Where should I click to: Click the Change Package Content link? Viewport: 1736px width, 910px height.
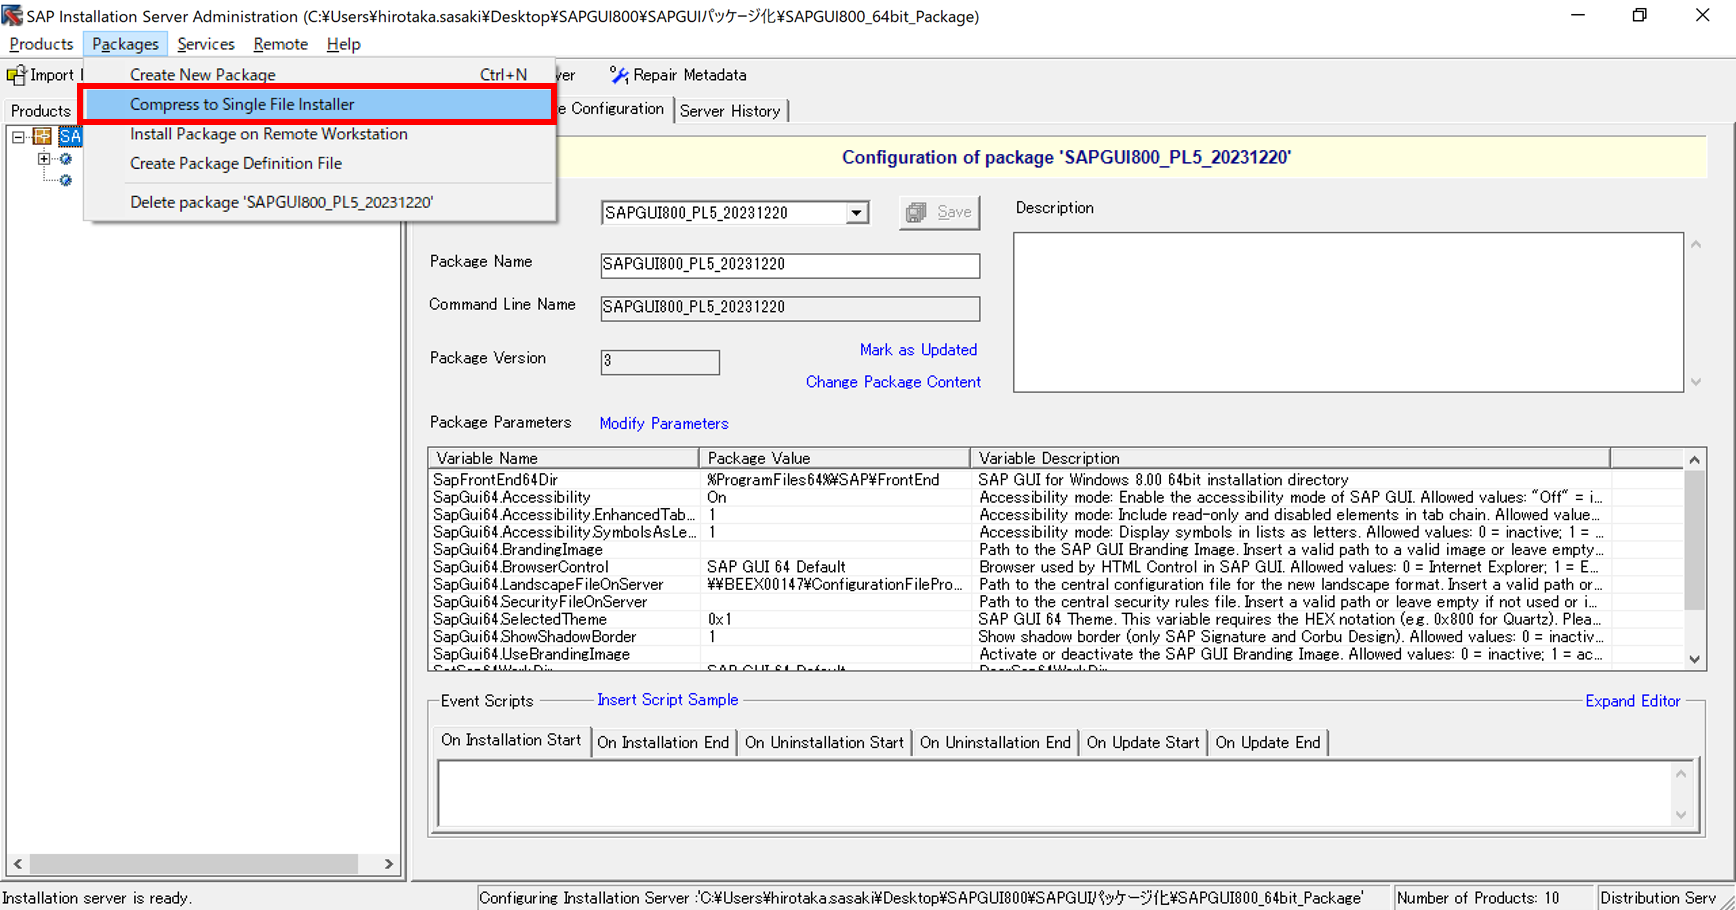tap(893, 382)
